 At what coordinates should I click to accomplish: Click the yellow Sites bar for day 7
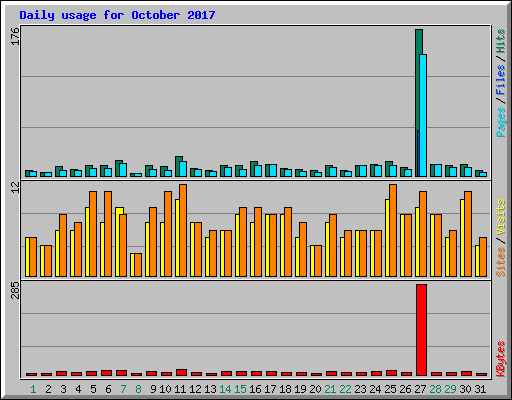(118, 242)
